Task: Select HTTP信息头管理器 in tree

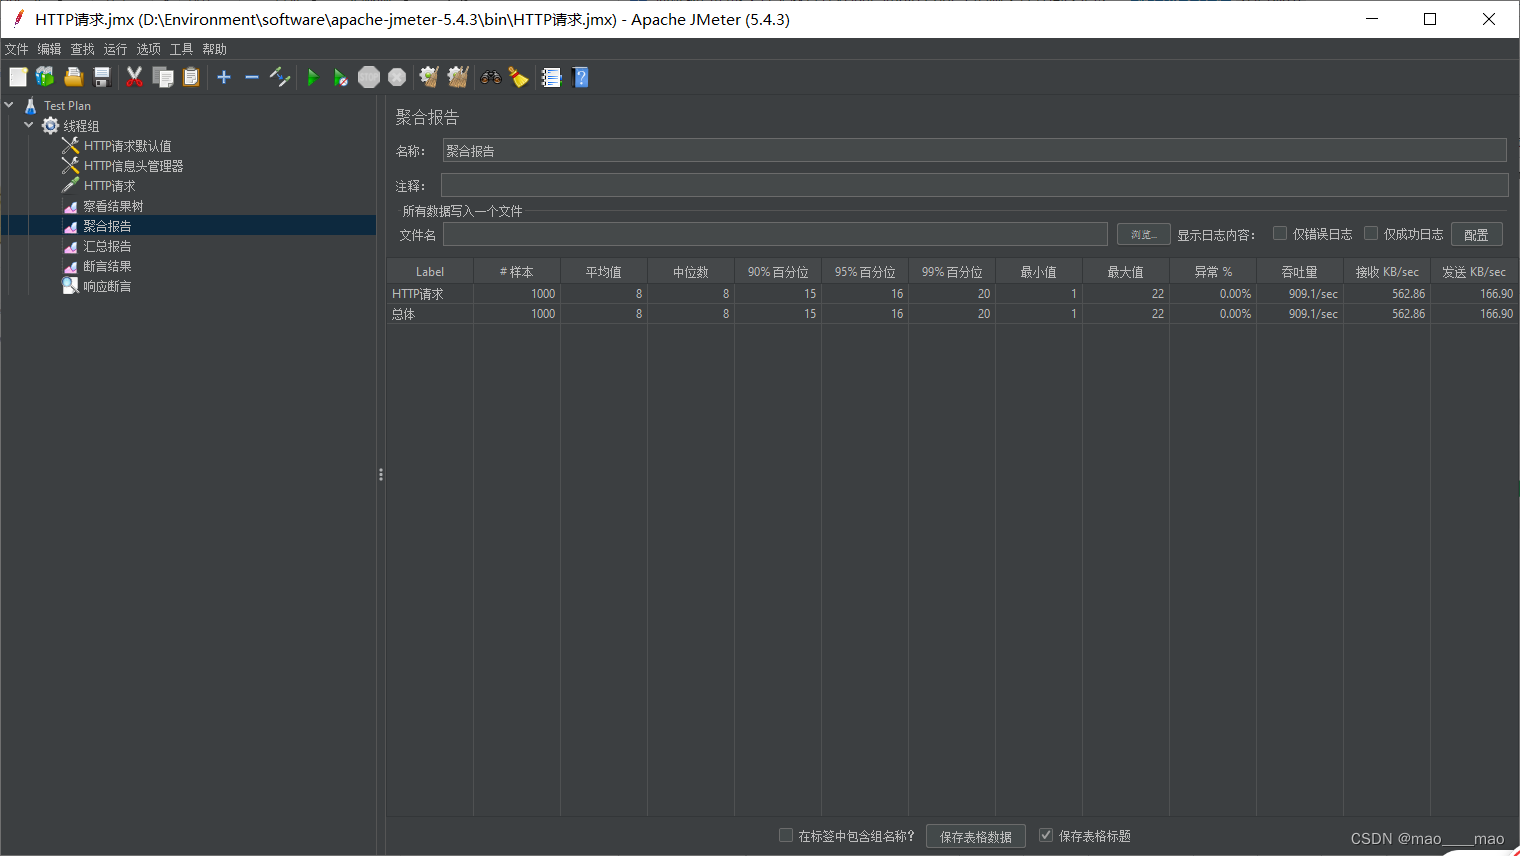Action: click(133, 166)
